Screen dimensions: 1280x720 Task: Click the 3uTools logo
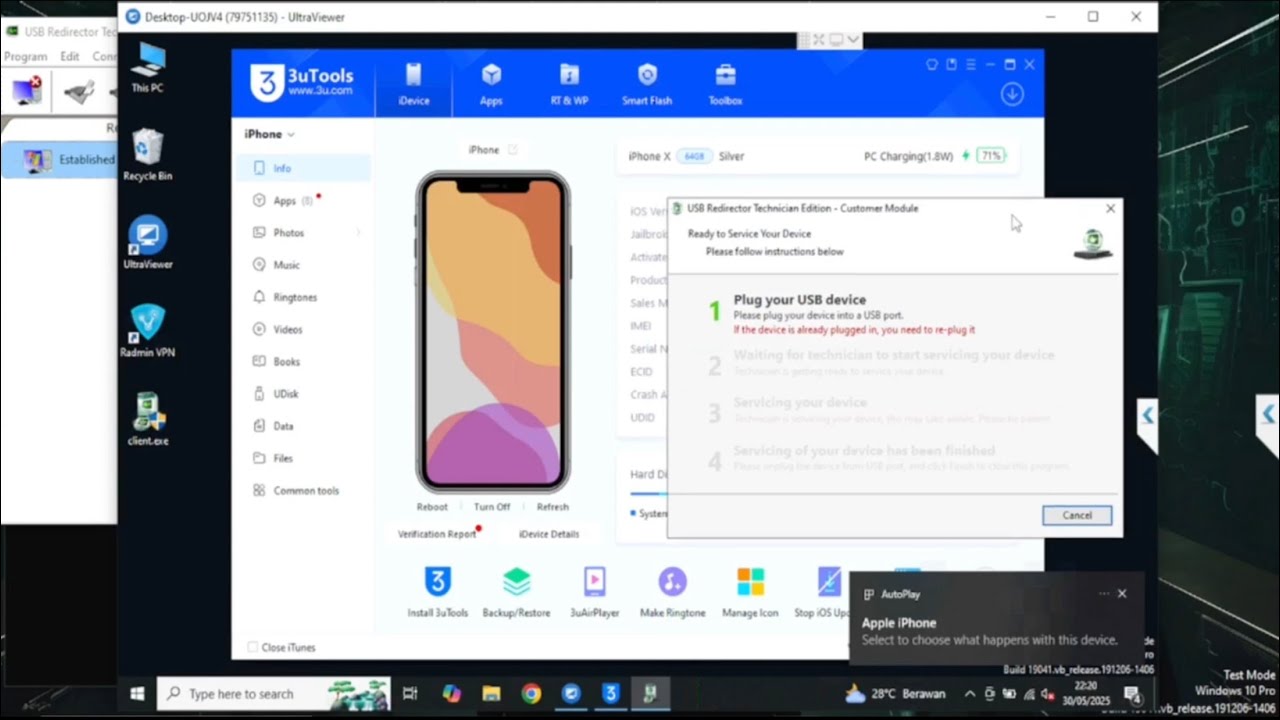point(302,83)
